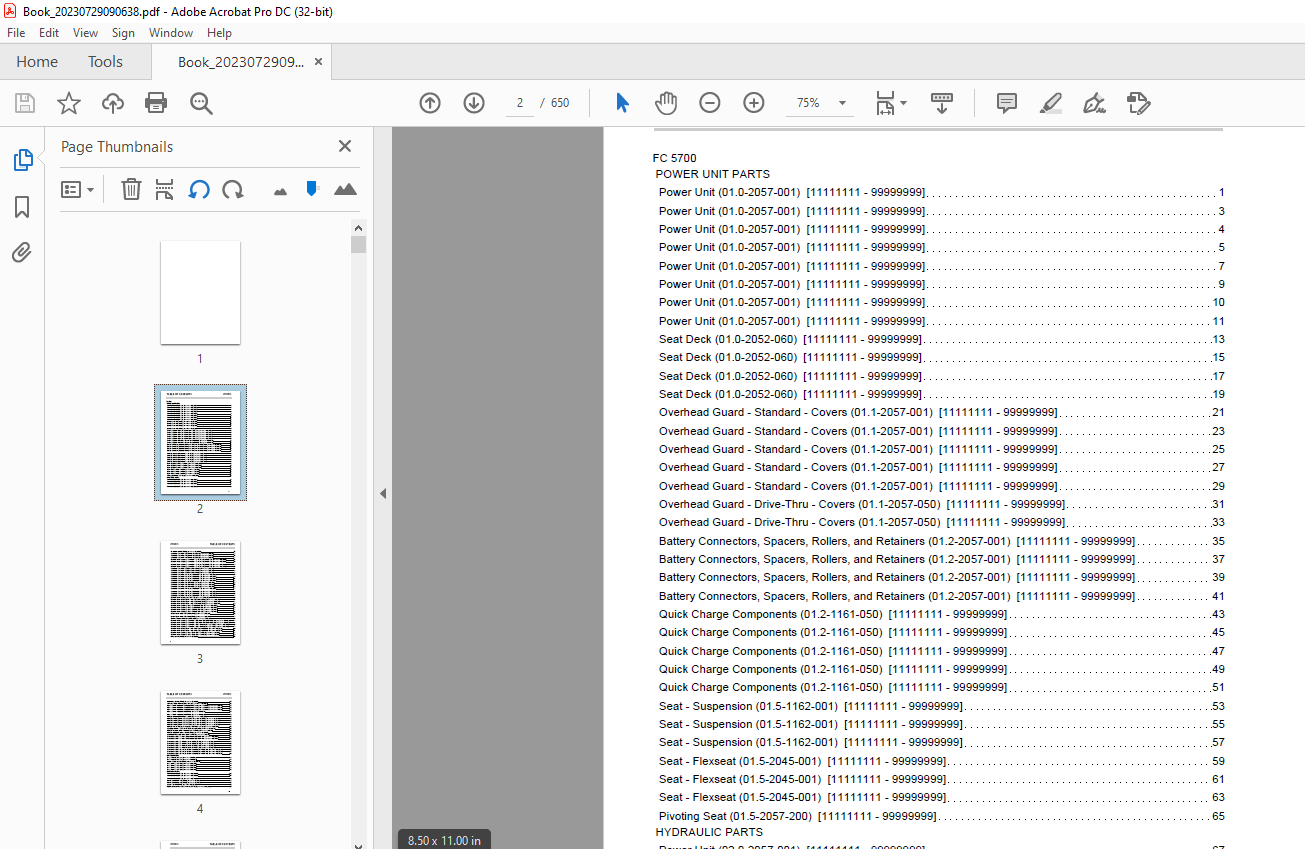Image resolution: width=1305 pixels, height=849 pixels.
Task: Expand the fit page tool dropdown arrow
Action: pos(904,103)
